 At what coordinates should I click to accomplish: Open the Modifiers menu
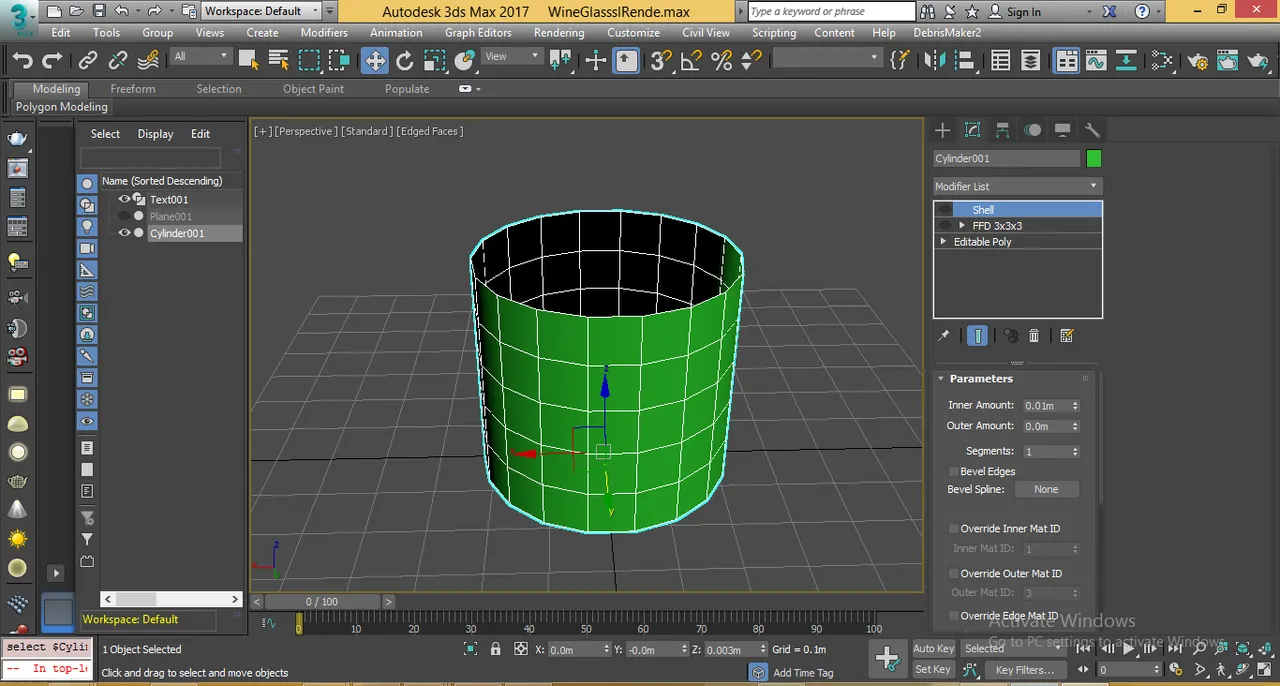point(324,32)
